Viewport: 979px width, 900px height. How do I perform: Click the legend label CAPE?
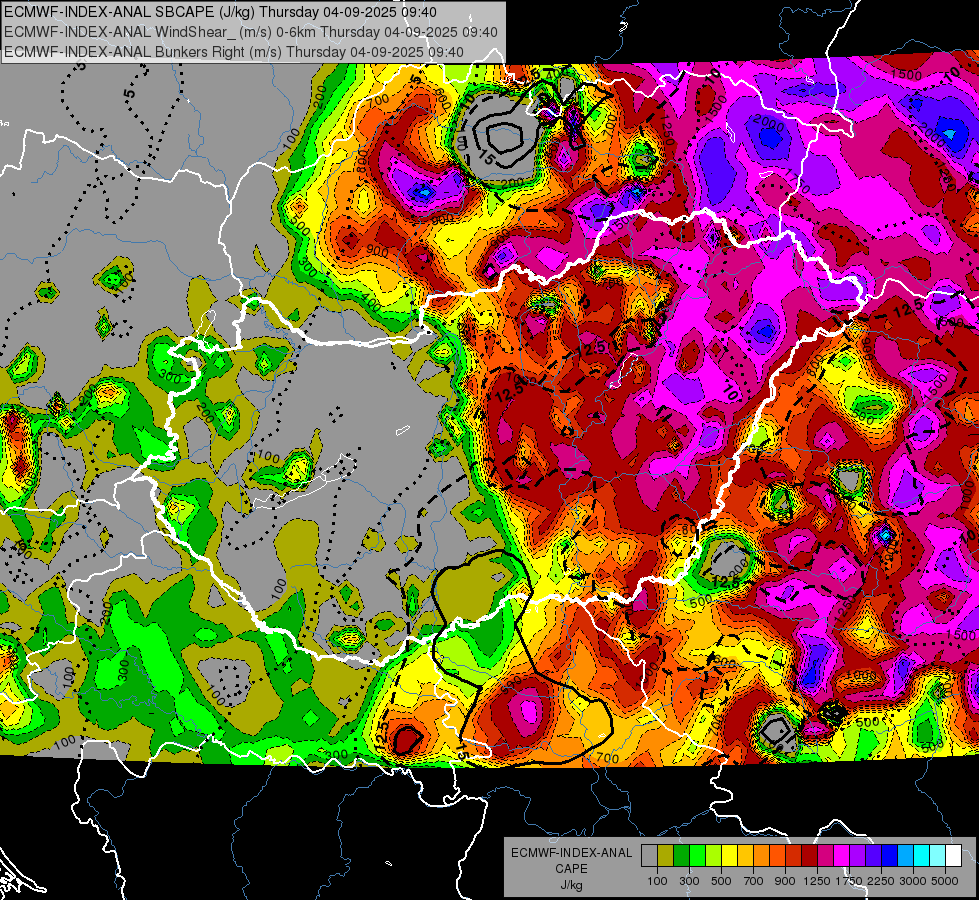[x=572, y=869]
